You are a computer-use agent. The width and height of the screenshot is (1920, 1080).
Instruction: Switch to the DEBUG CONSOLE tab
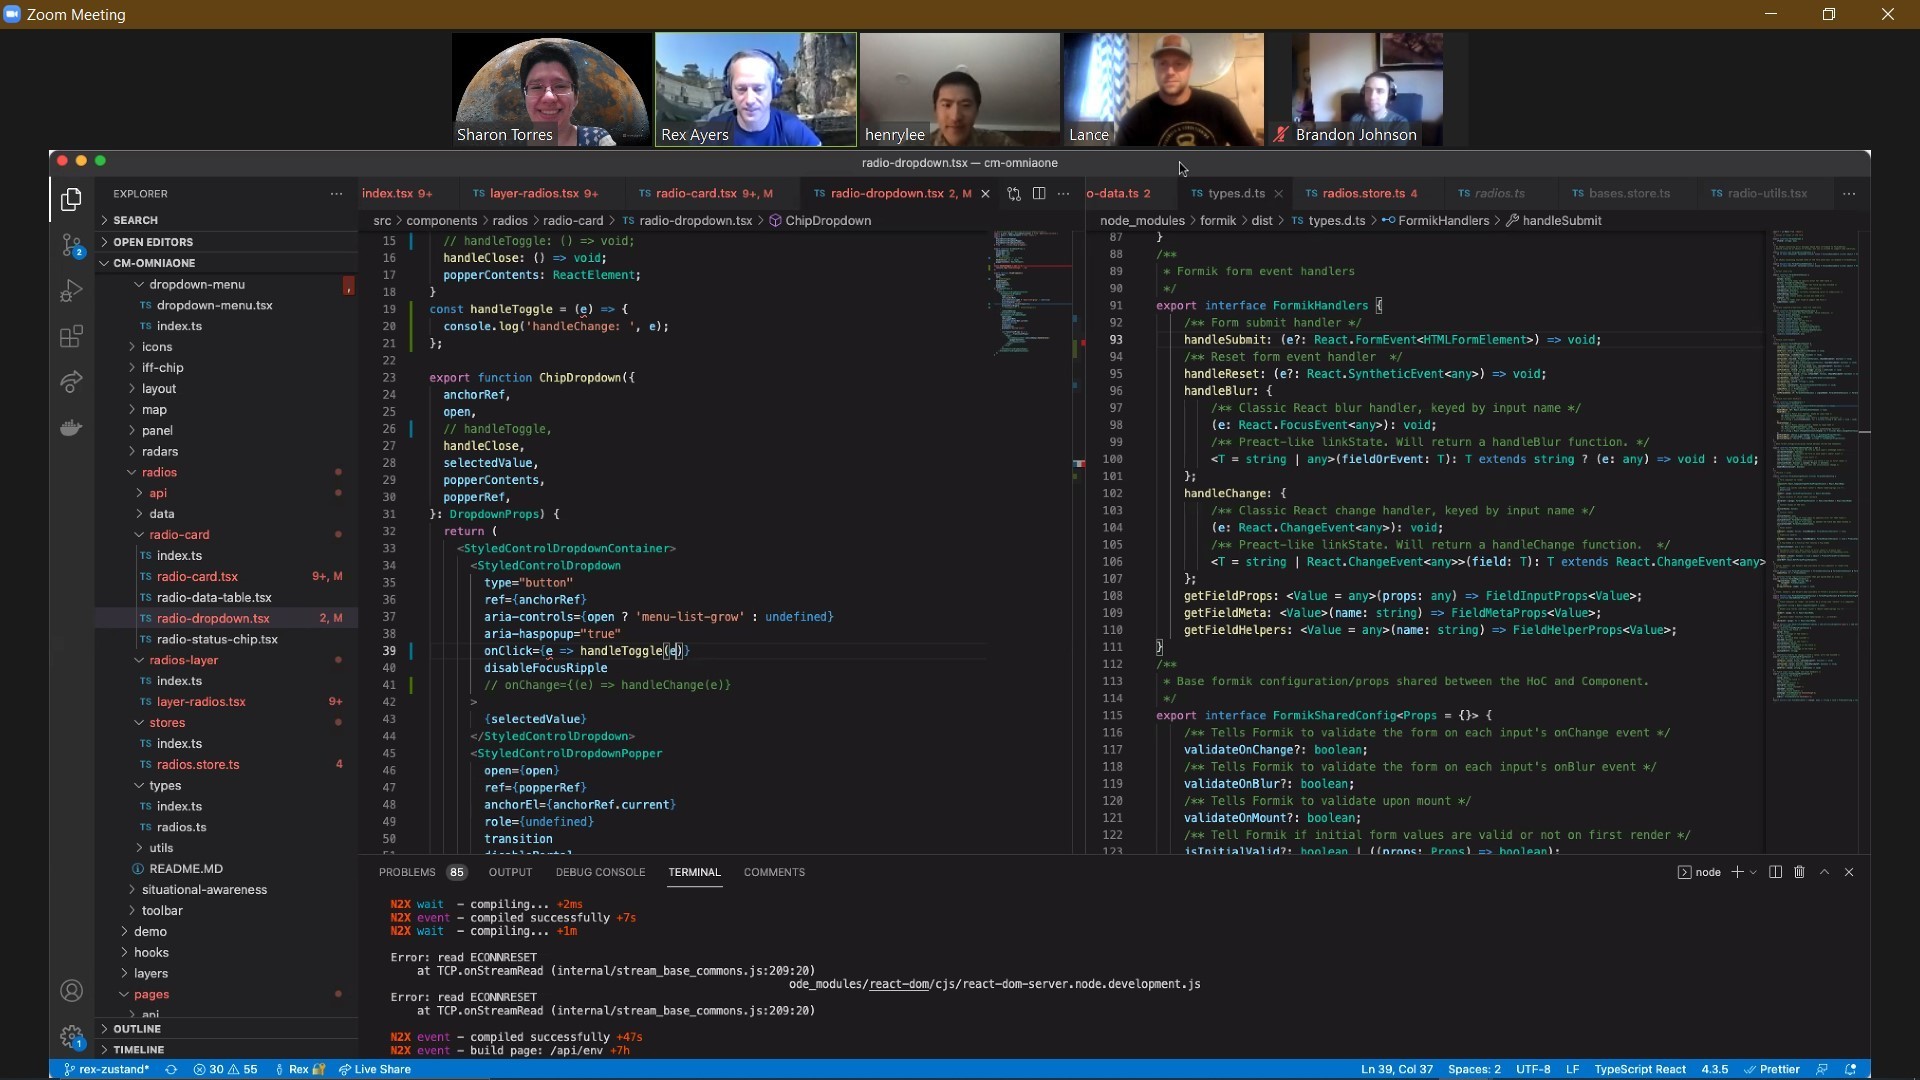tap(600, 872)
